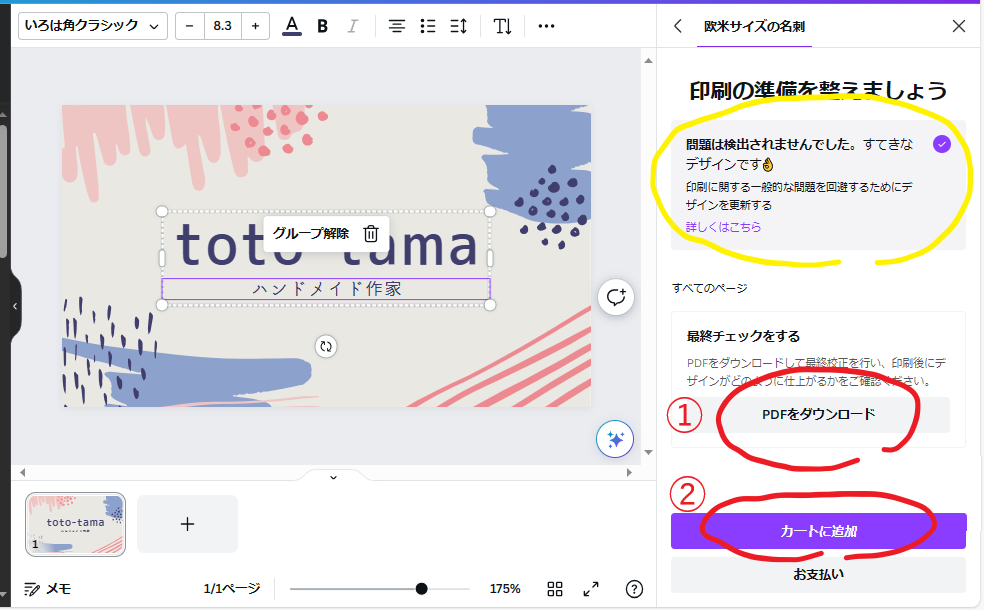Click the zoom level slider handle

[x=421, y=589]
